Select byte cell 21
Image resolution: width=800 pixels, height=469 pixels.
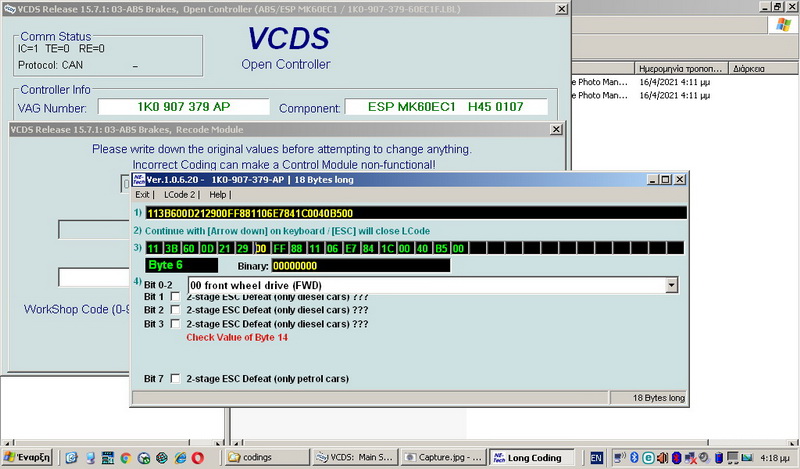point(225,249)
